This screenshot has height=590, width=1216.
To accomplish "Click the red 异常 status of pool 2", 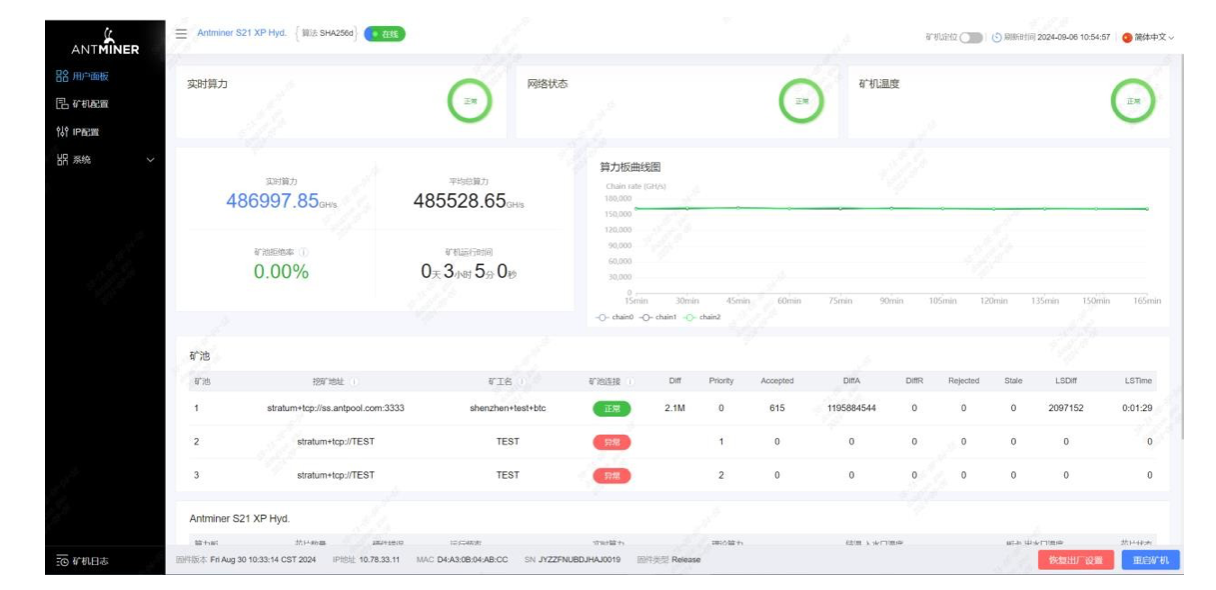I will pyautogui.click(x=611, y=442).
